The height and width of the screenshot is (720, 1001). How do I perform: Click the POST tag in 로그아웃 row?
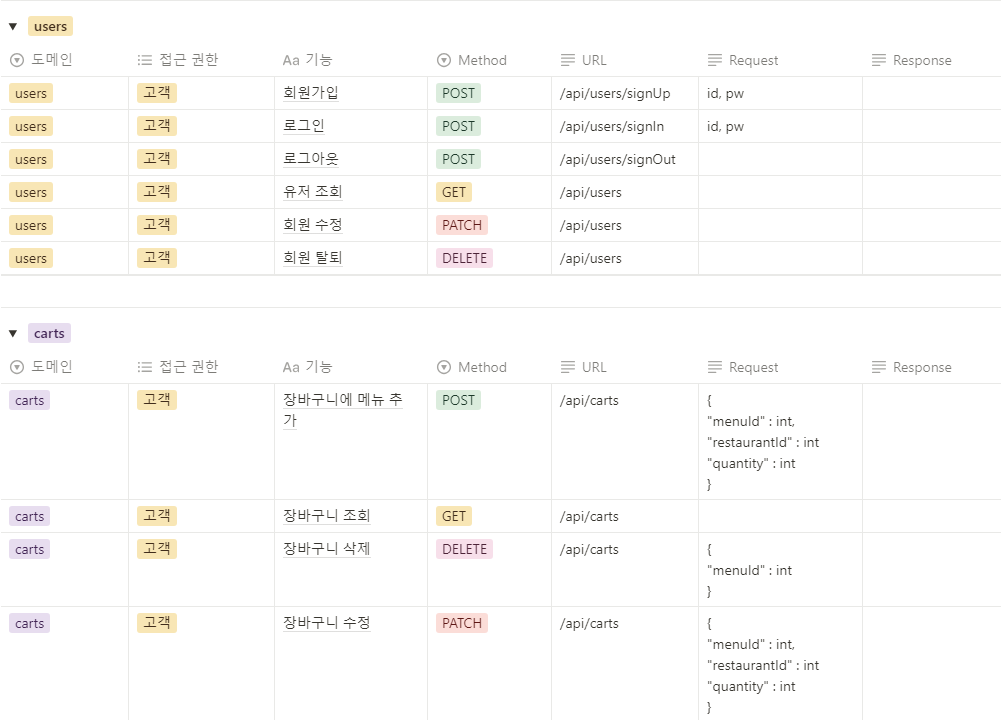pyautogui.click(x=458, y=160)
